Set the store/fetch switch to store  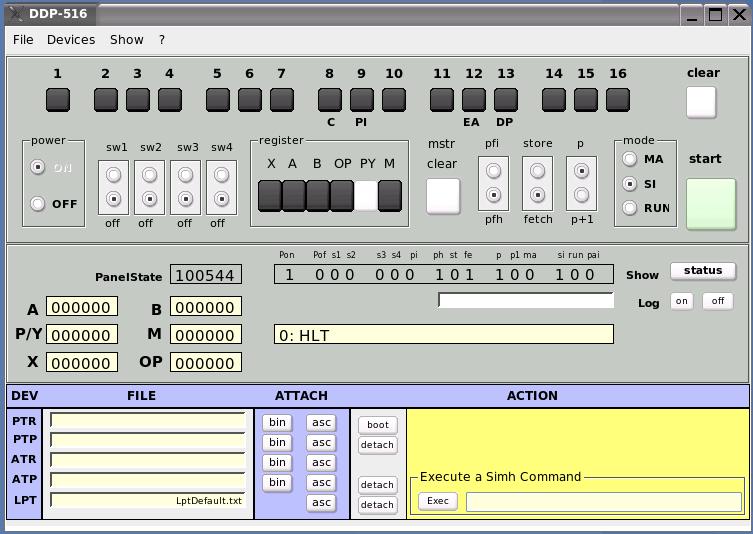click(538, 172)
